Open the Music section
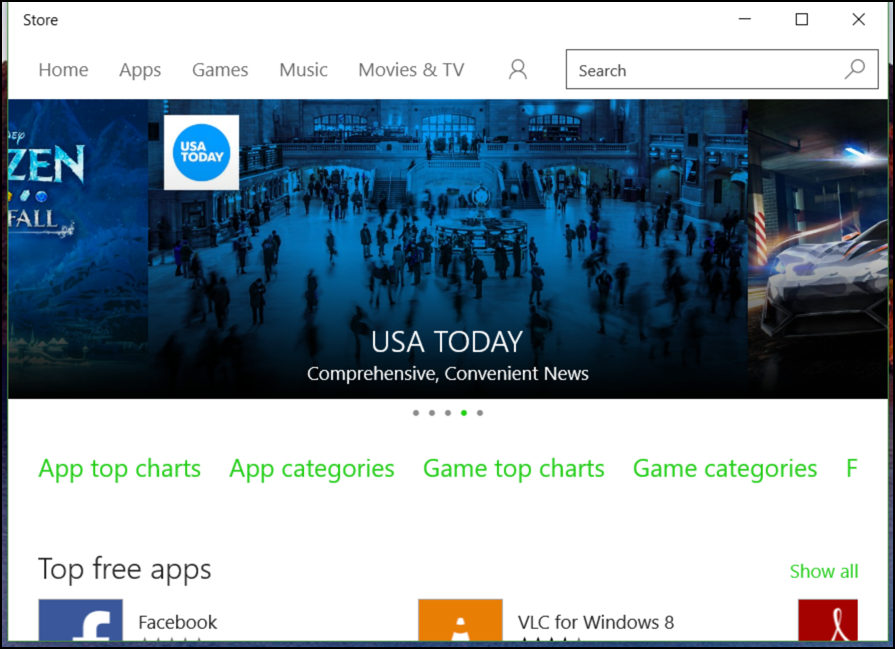The image size is (895, 649). click(x=303, y=69)
